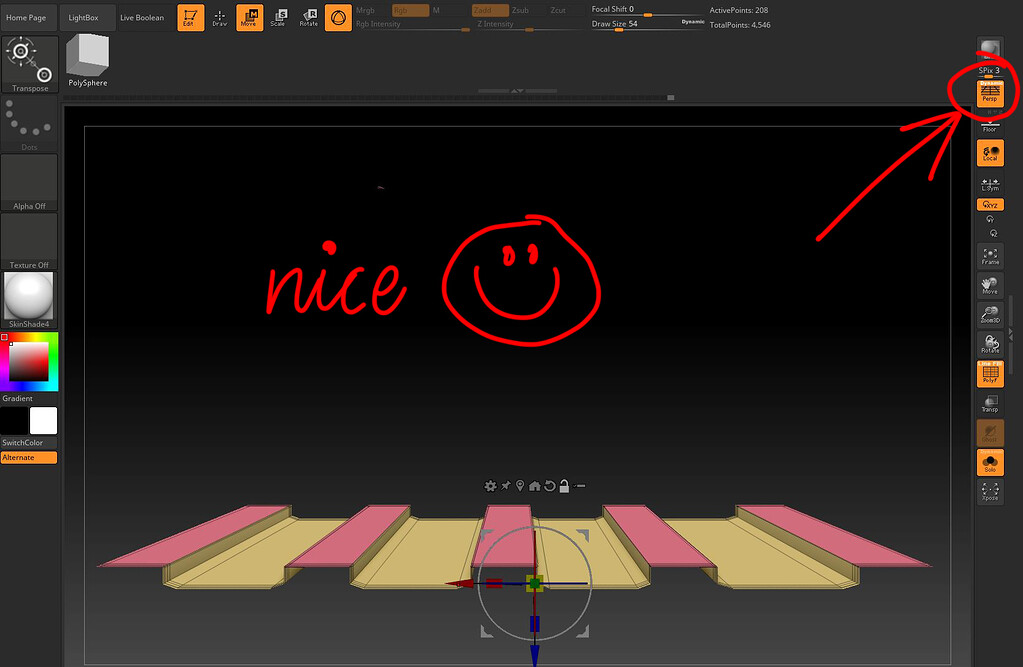Select the Zoom3D icon on the right shelf

[x=989, y=315]
